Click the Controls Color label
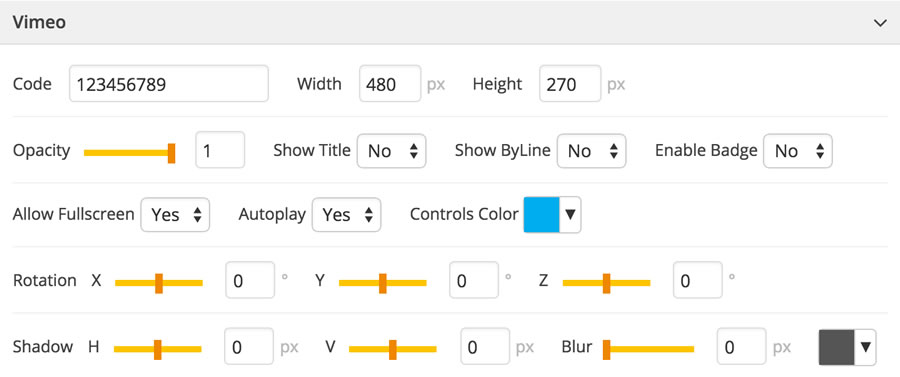This screenshot has width=900, height=377. coord(464,215)
